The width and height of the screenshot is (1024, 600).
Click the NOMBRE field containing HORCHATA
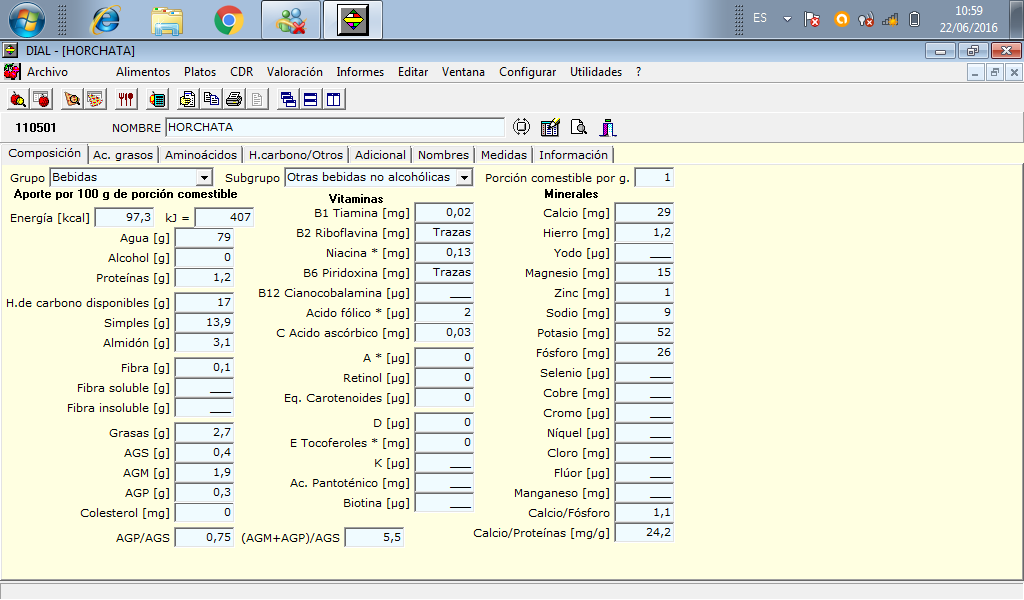click(x=335, y=127)
